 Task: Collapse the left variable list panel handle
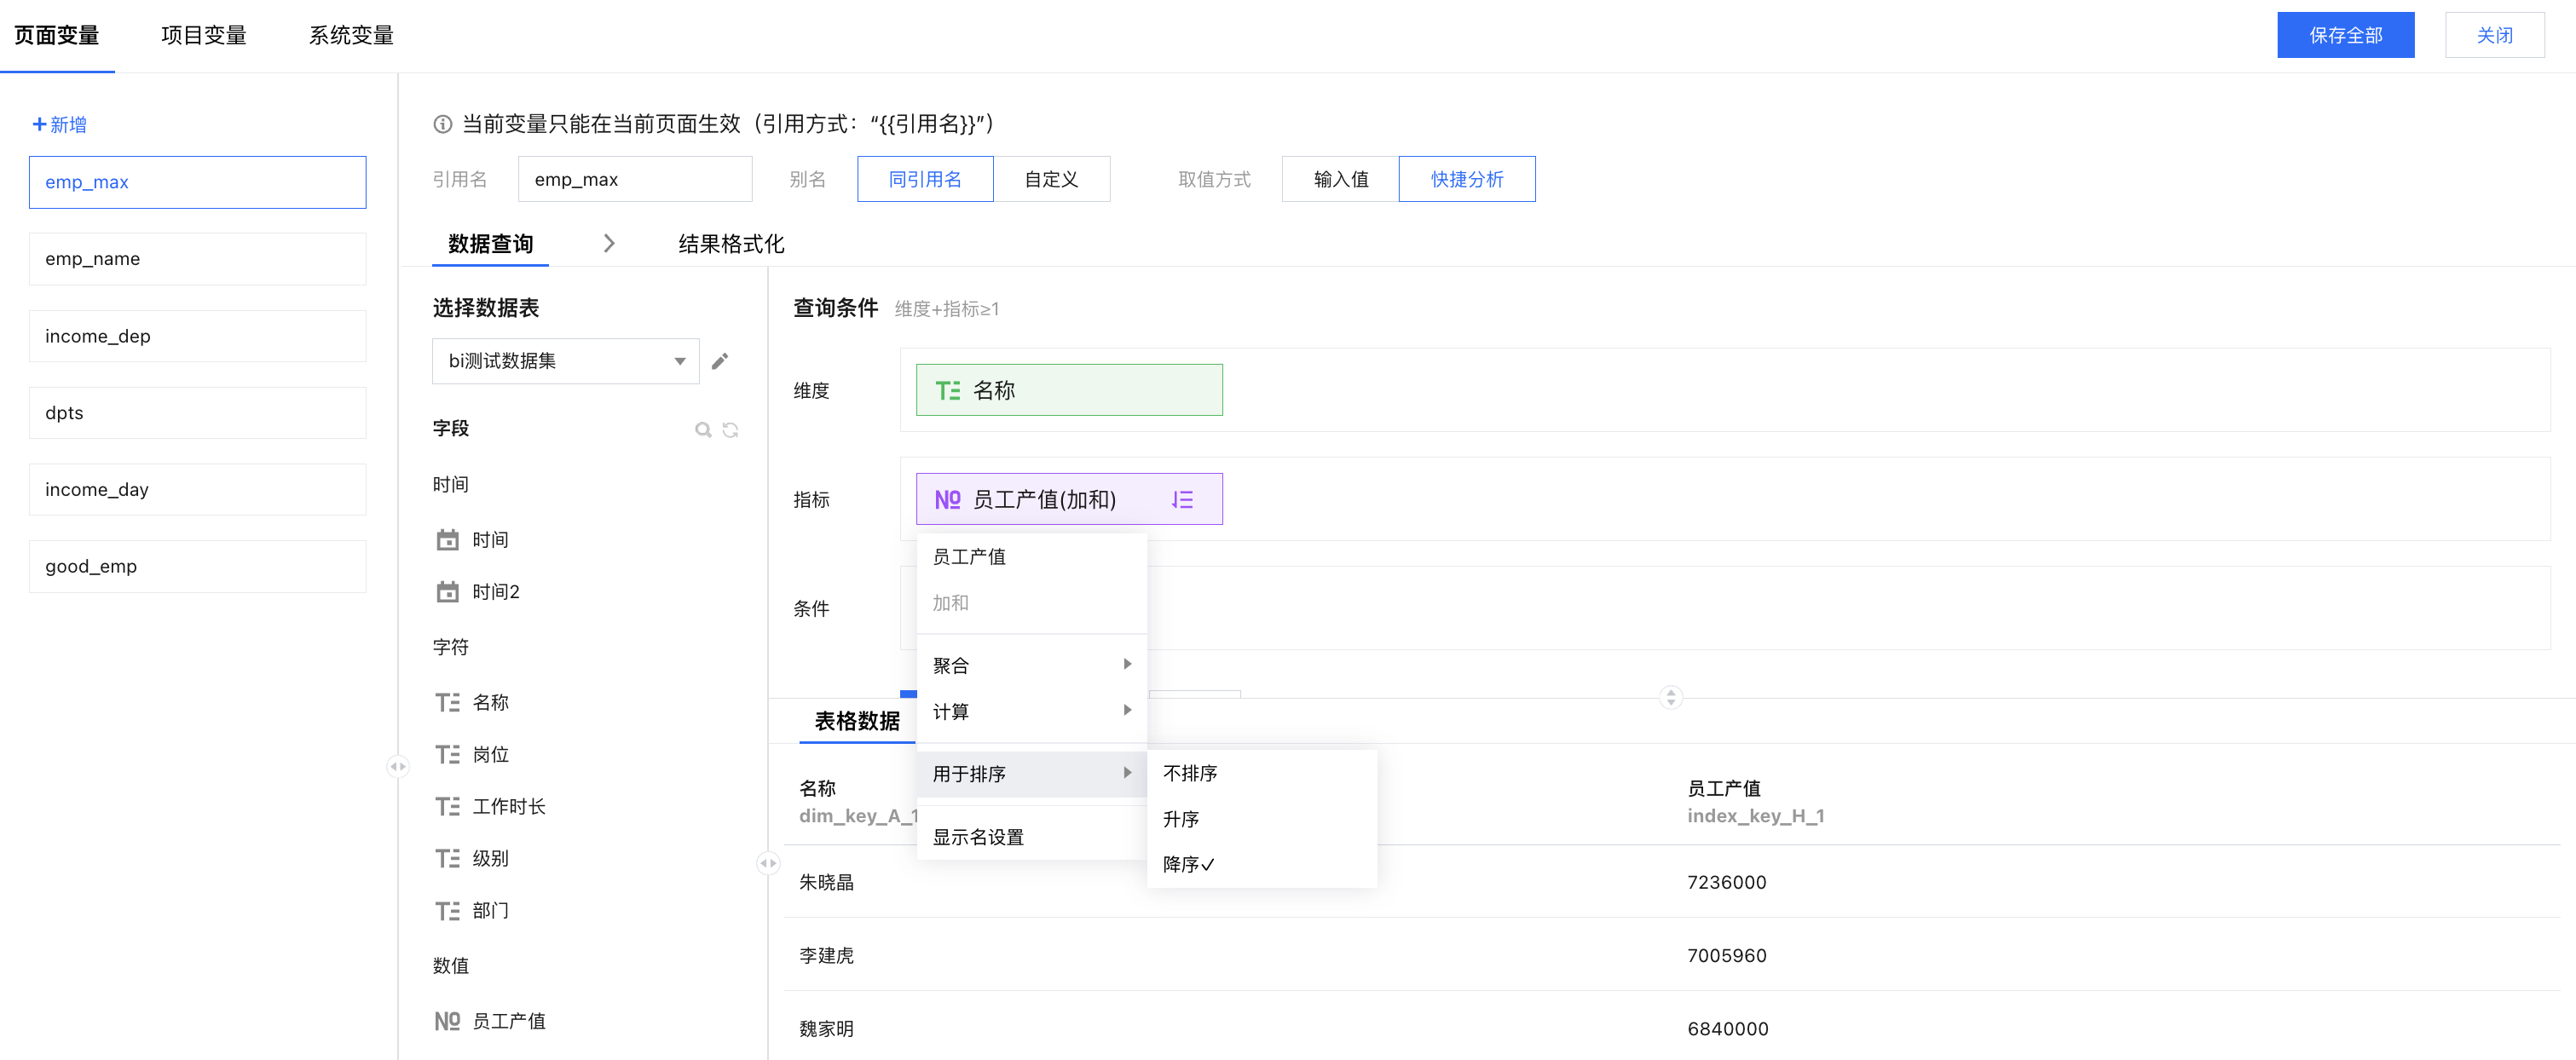(x=398, y=767)
